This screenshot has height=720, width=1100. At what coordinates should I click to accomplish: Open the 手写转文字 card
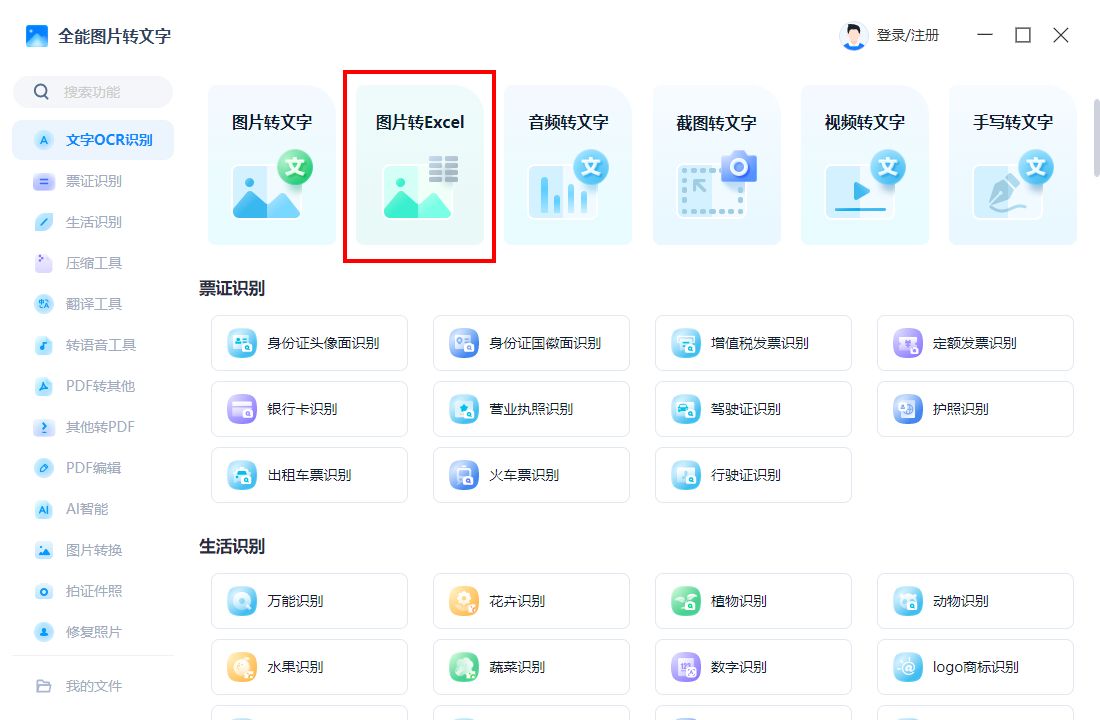(x=1012, y=166)
